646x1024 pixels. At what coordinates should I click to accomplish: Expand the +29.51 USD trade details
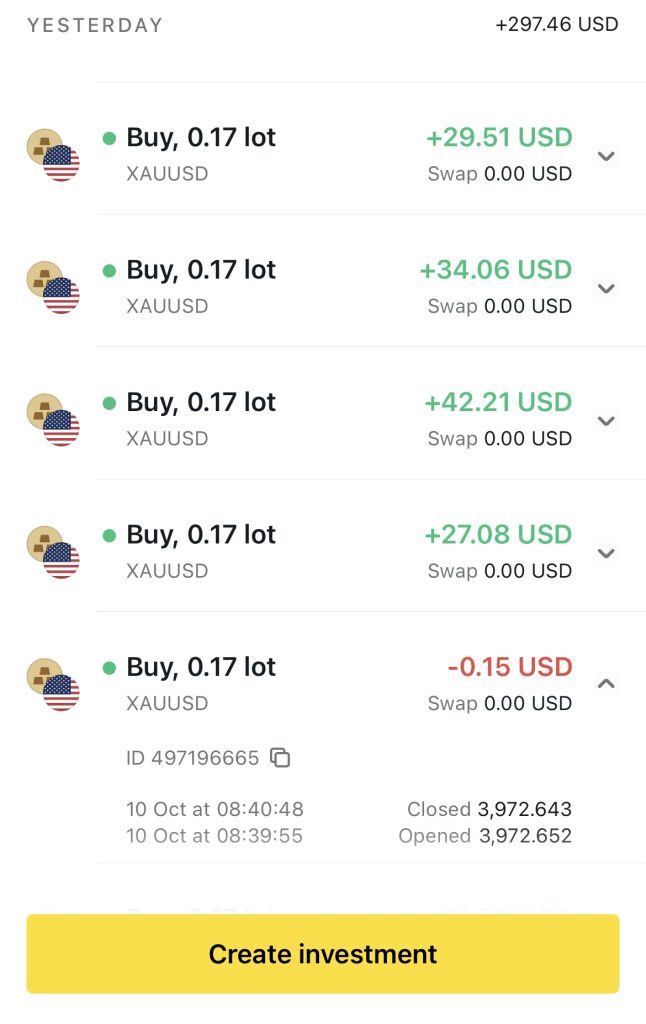[x=605, y=156]
